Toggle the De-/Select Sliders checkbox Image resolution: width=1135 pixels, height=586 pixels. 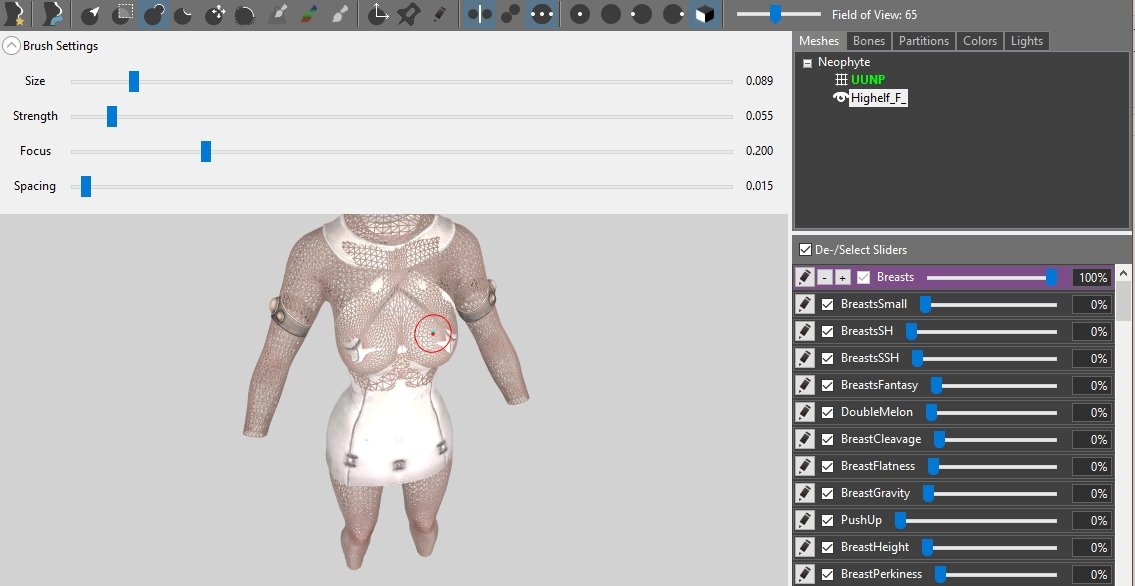point(805,249)
